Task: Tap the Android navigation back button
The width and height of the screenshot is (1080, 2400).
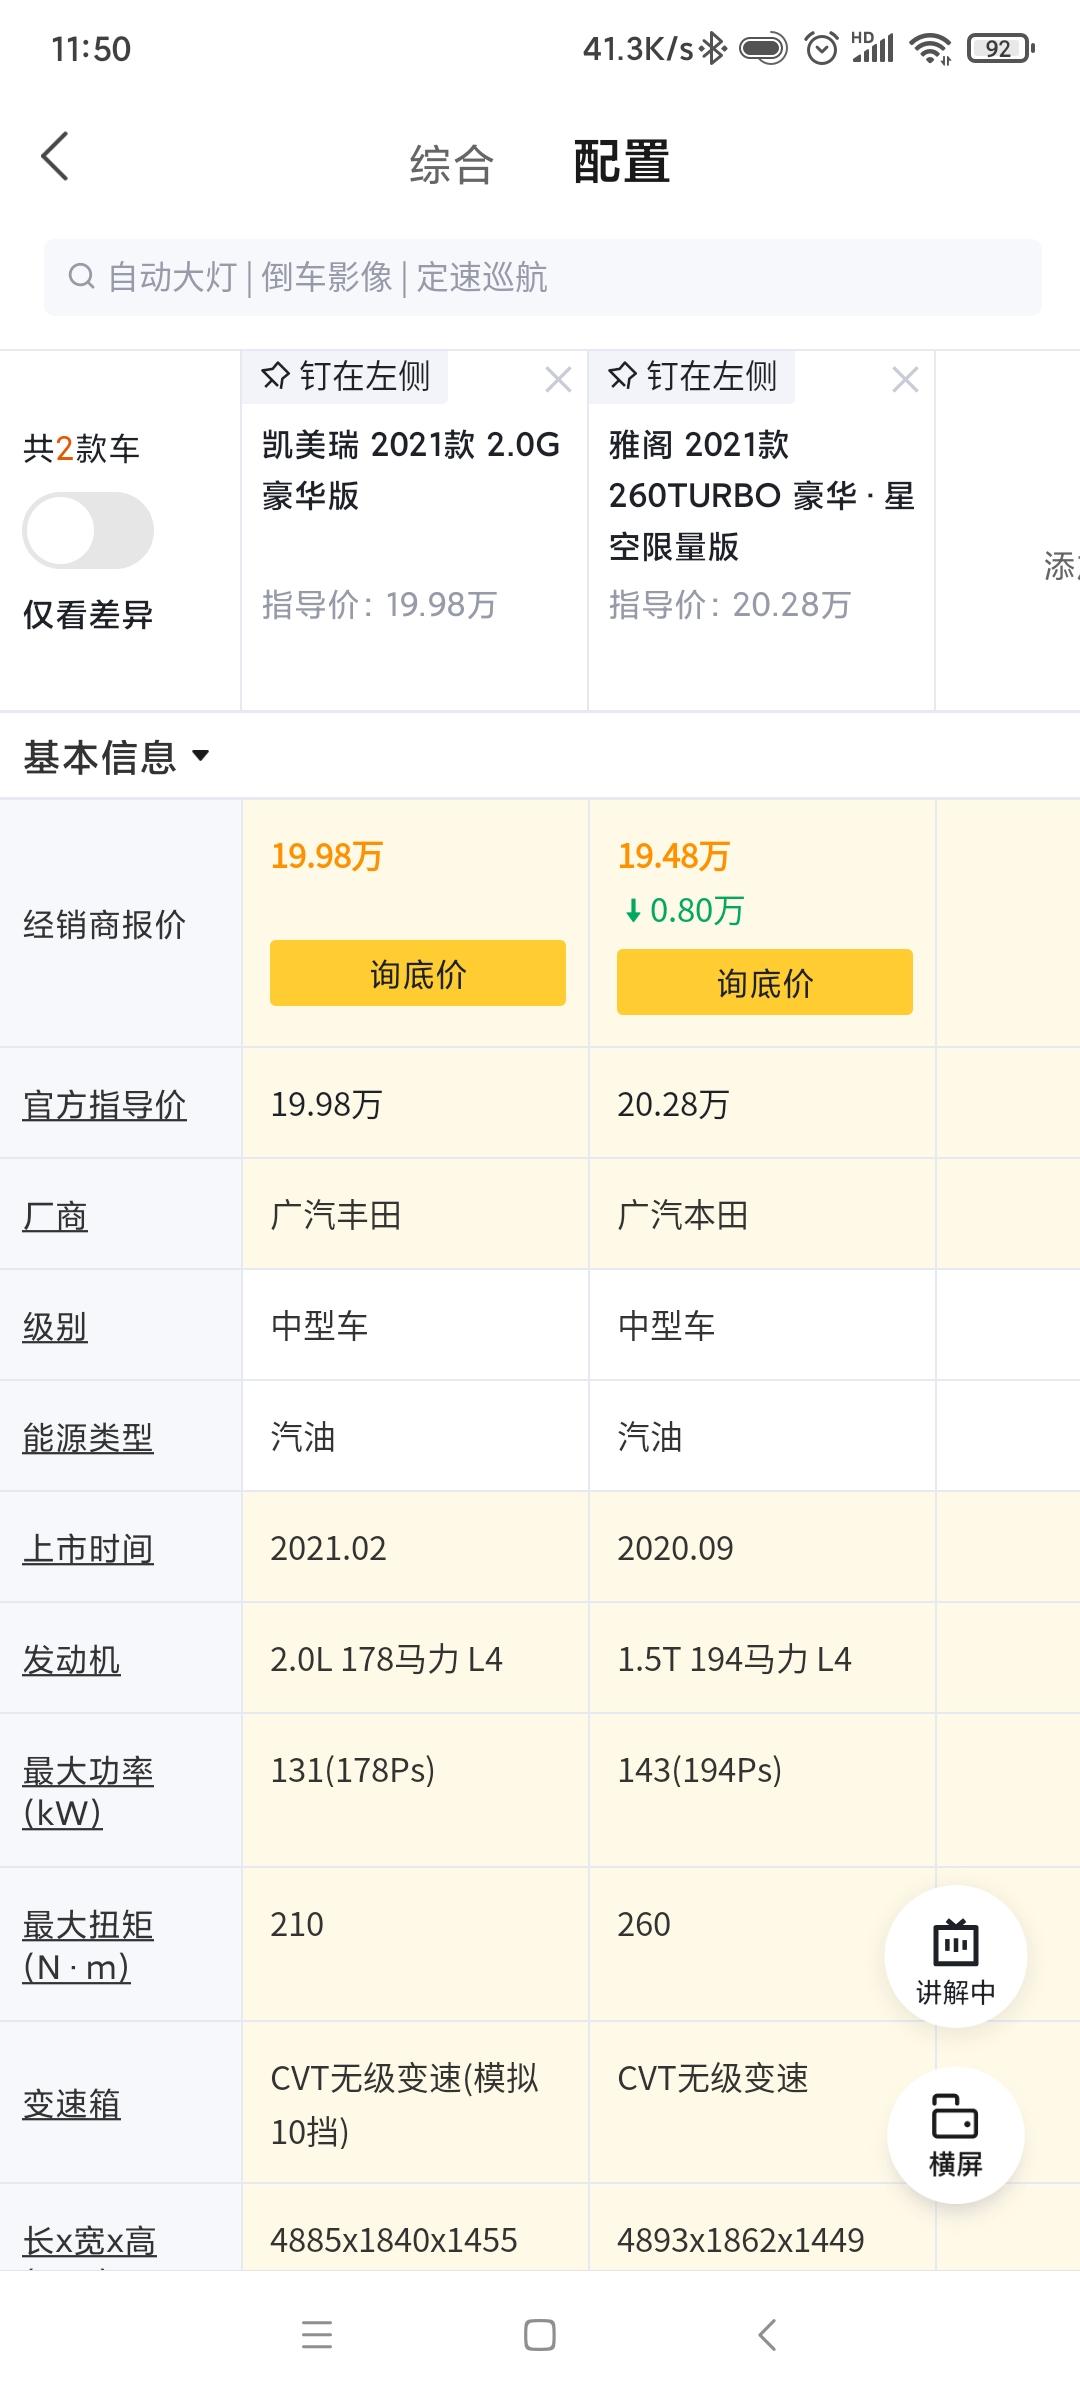Action: pos(767,2335)
